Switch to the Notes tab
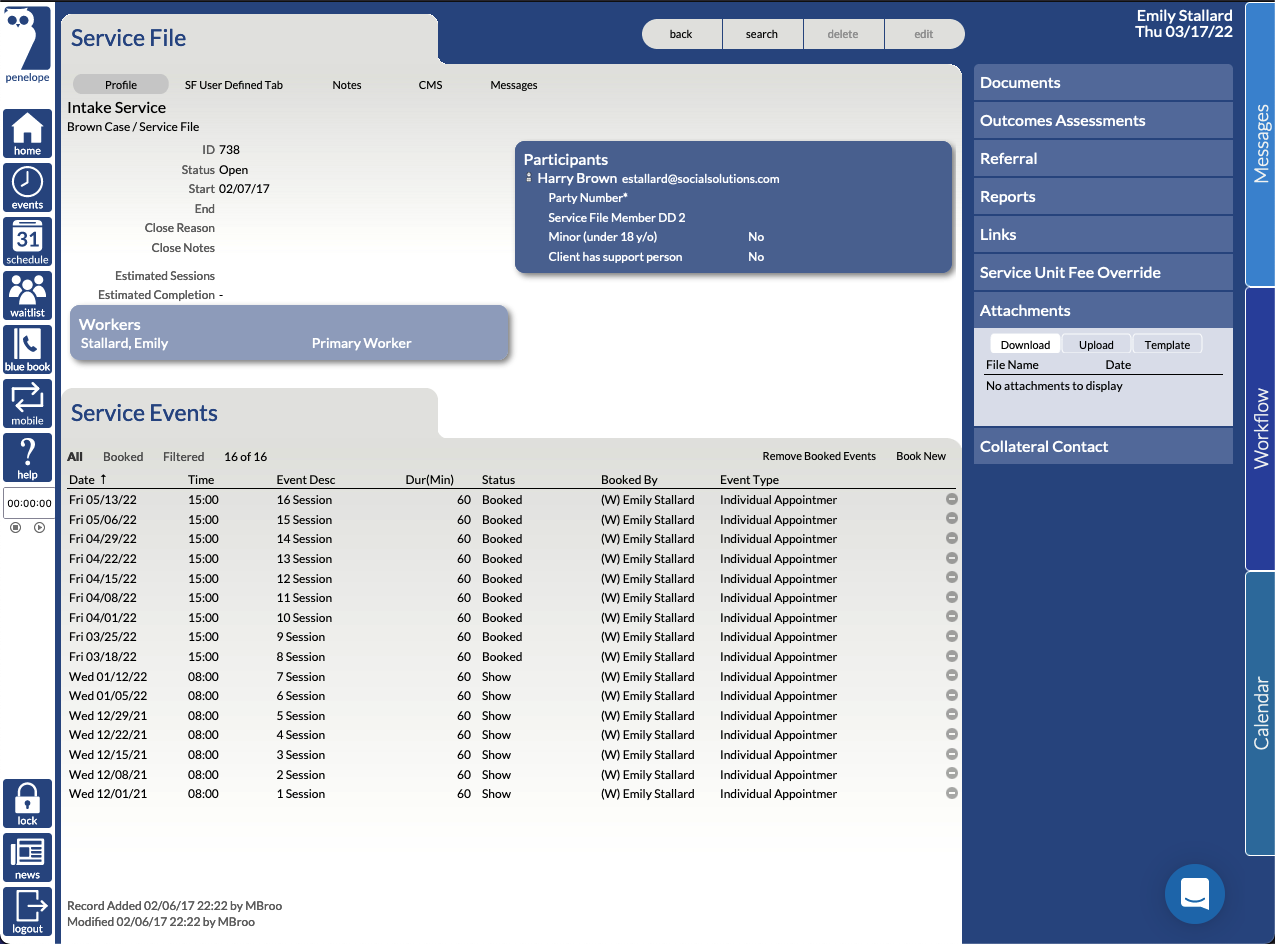This screenshot has height=944, width=1275. pyautogui.click(x=347, y=85)
